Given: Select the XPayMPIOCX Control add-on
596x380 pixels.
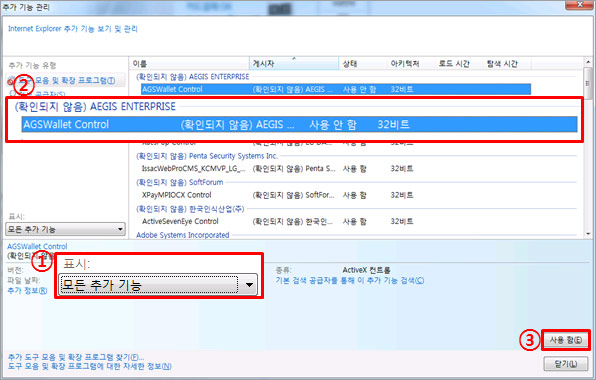Looking at the screenshot, I should [336, 195].
